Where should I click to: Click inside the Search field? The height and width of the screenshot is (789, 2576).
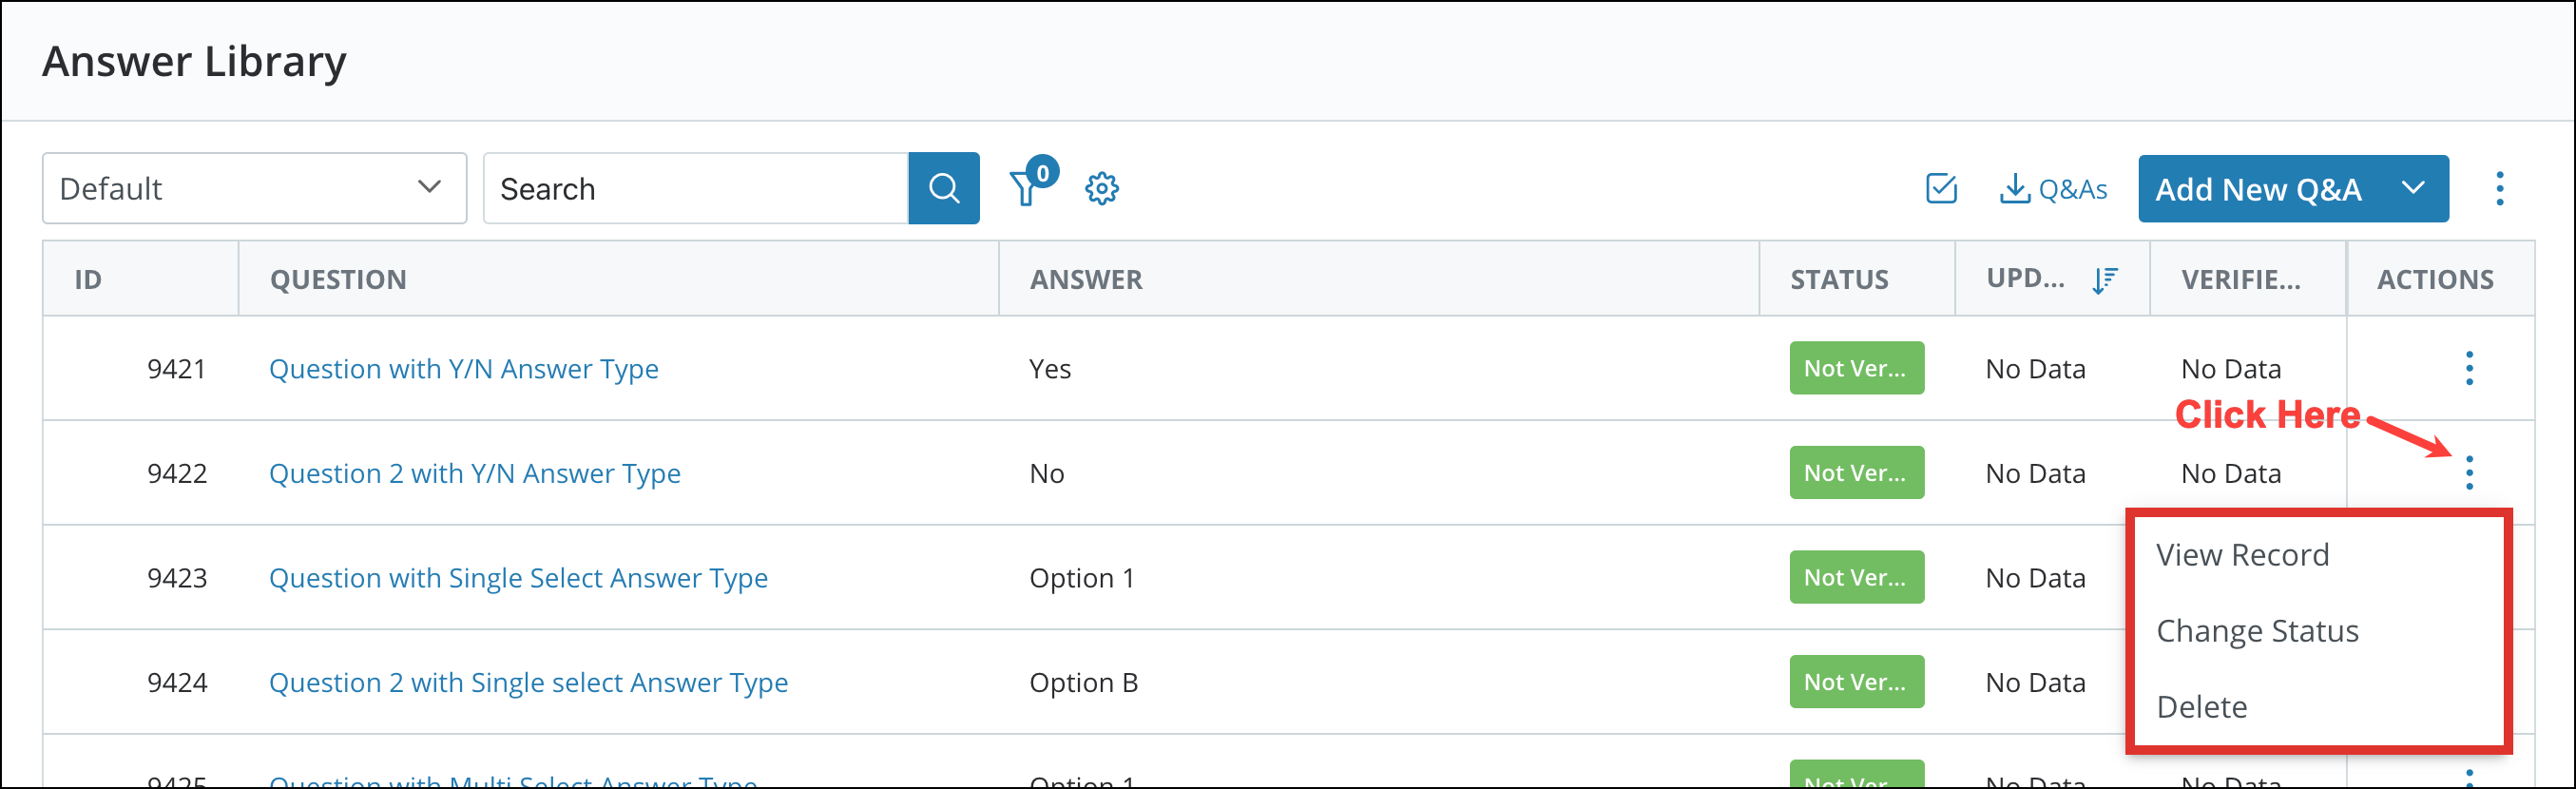(x=695, y=188)
